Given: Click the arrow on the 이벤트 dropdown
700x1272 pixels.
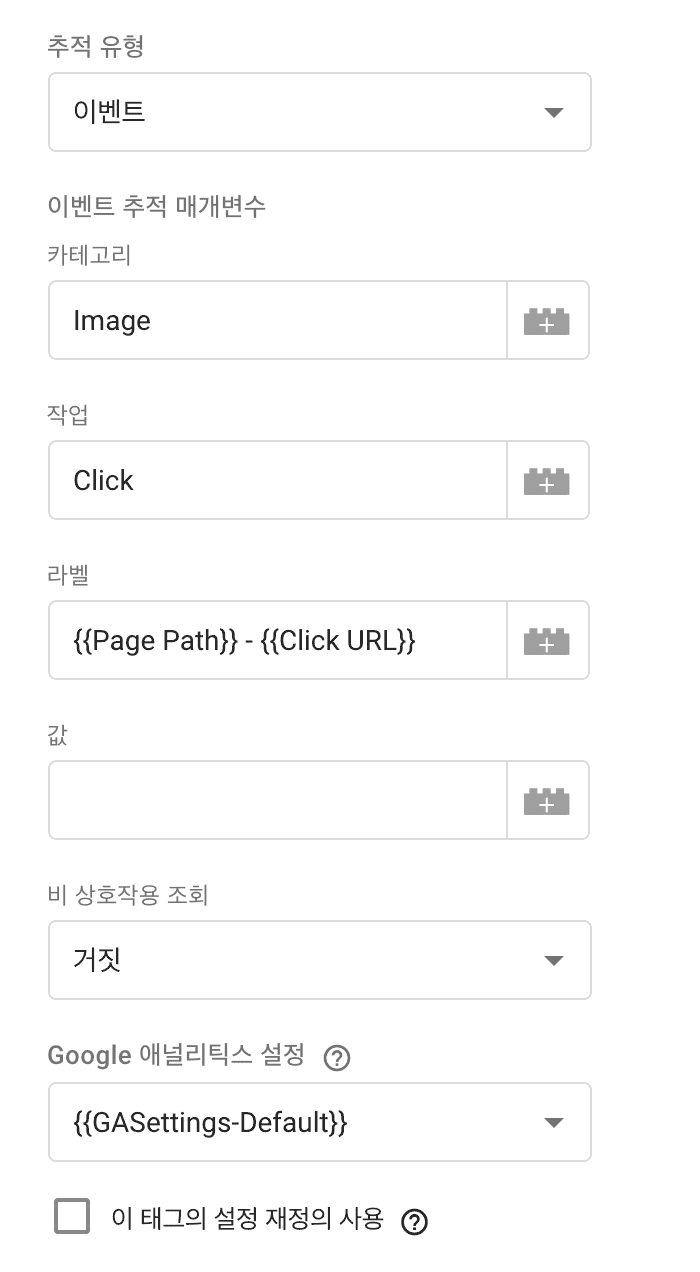Looking at the screenshot, I should pyautogui.click(x=554, y=113).
